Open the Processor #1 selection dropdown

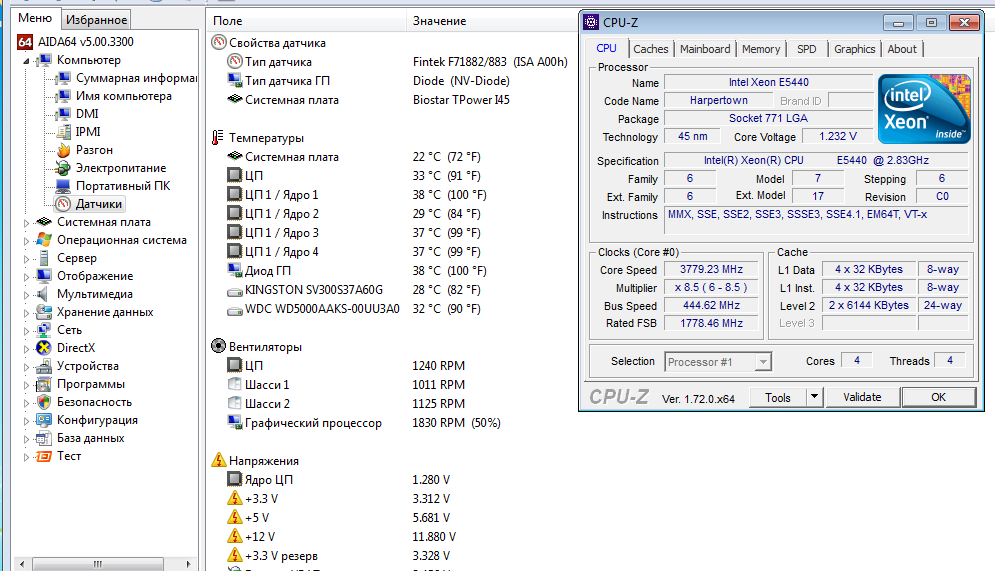click(x=763, y=362)
